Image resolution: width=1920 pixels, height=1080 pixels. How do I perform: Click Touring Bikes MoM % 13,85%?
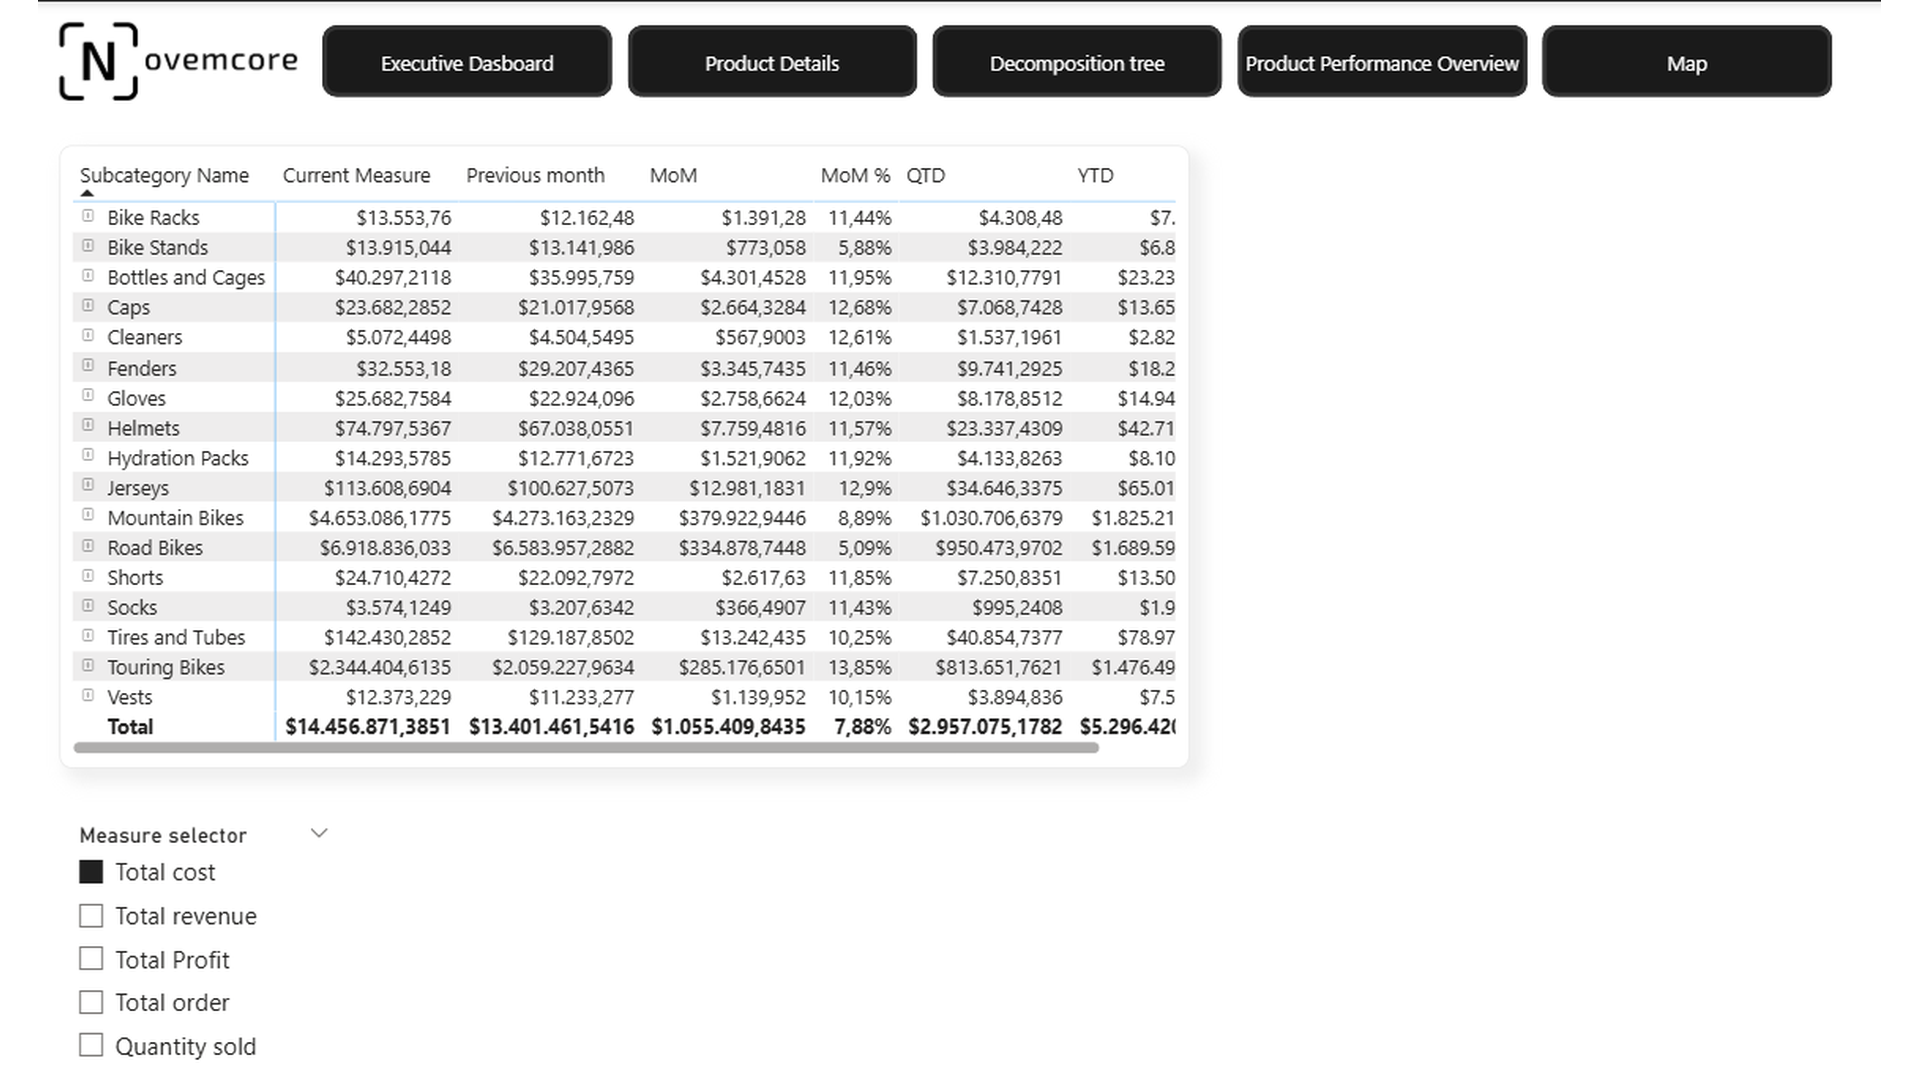860,668
